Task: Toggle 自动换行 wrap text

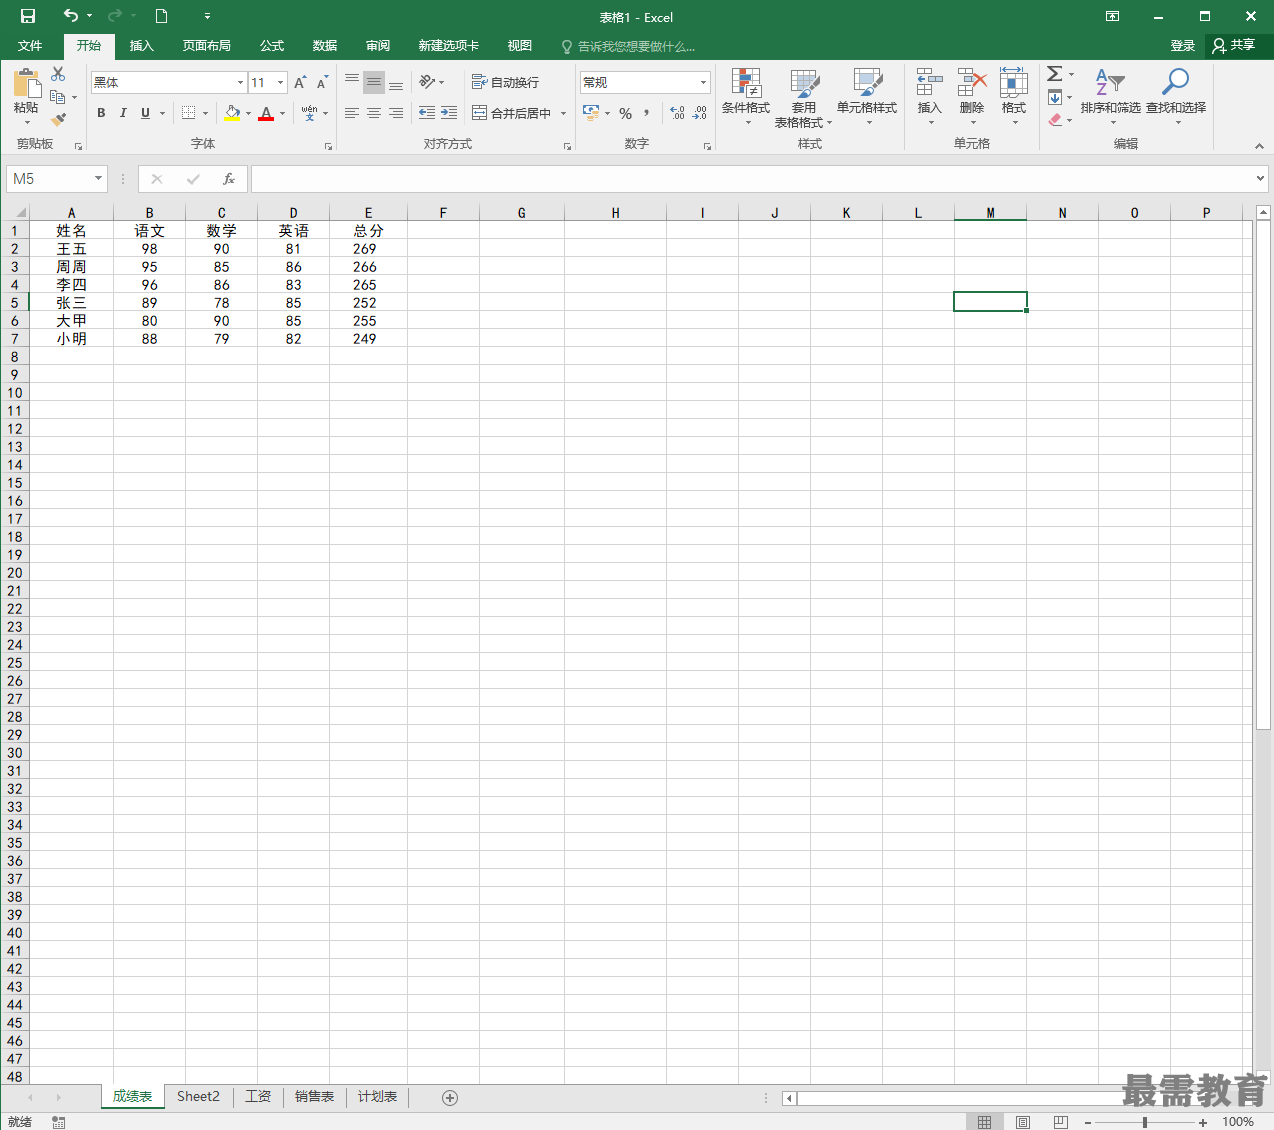Action: point(505,82)
